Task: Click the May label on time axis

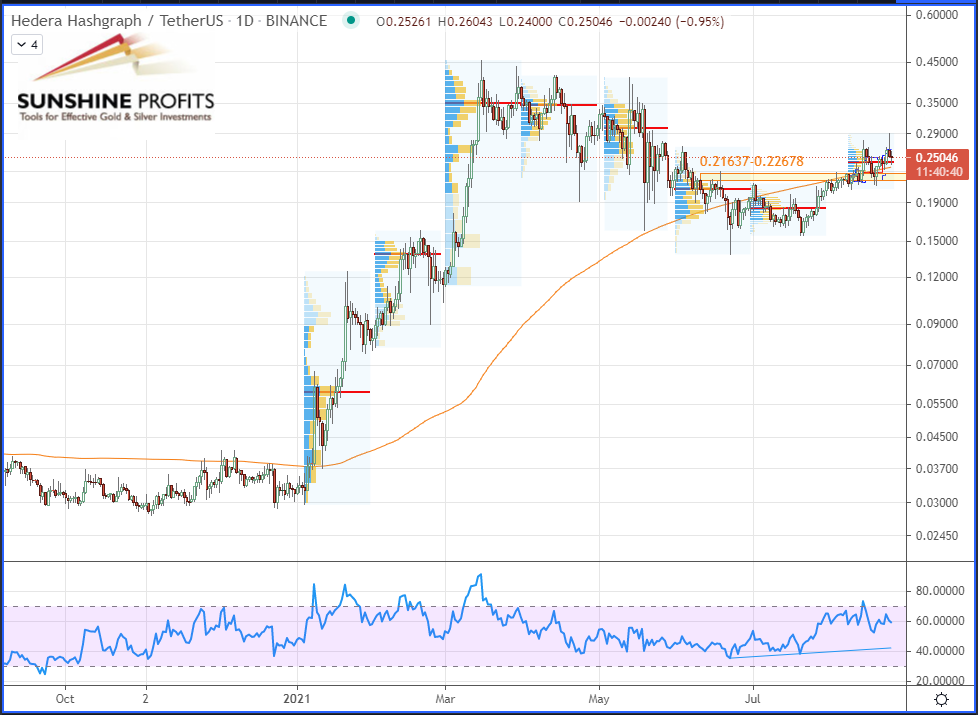Action: (599, 698)
